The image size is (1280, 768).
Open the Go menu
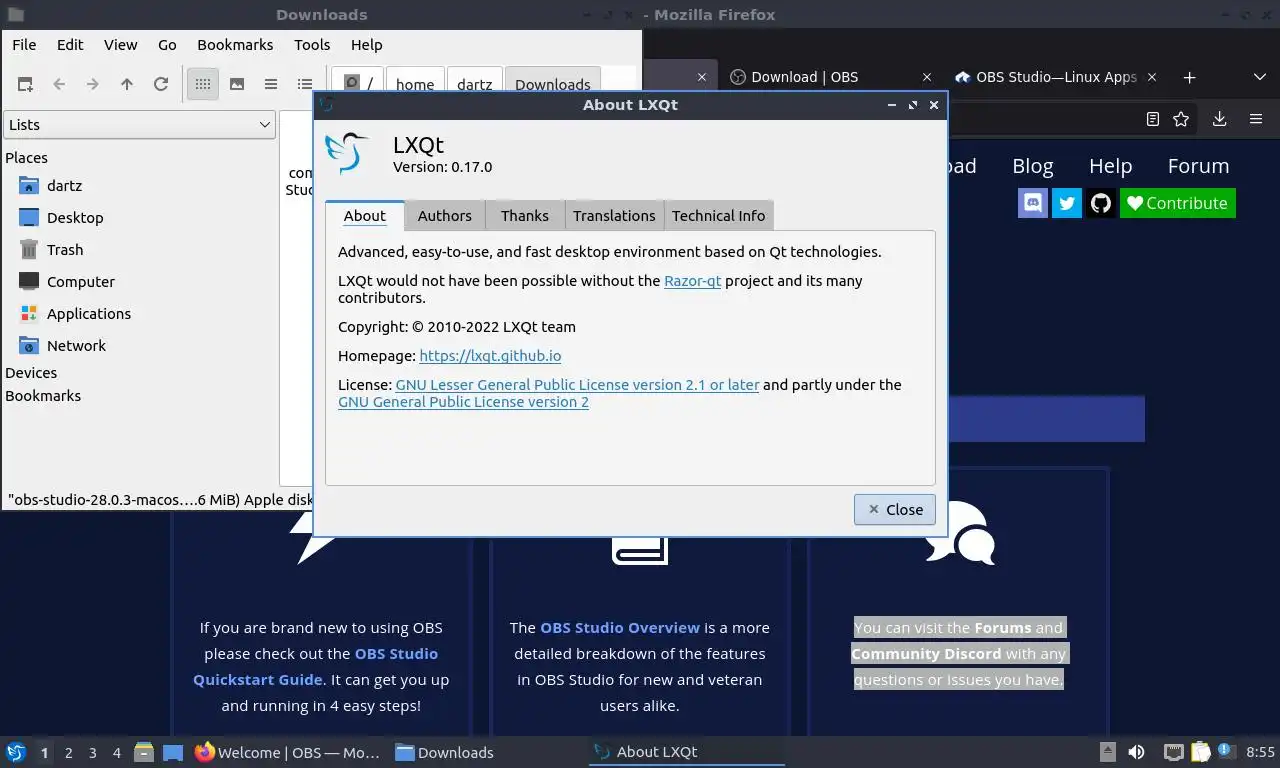coord(167,44)
